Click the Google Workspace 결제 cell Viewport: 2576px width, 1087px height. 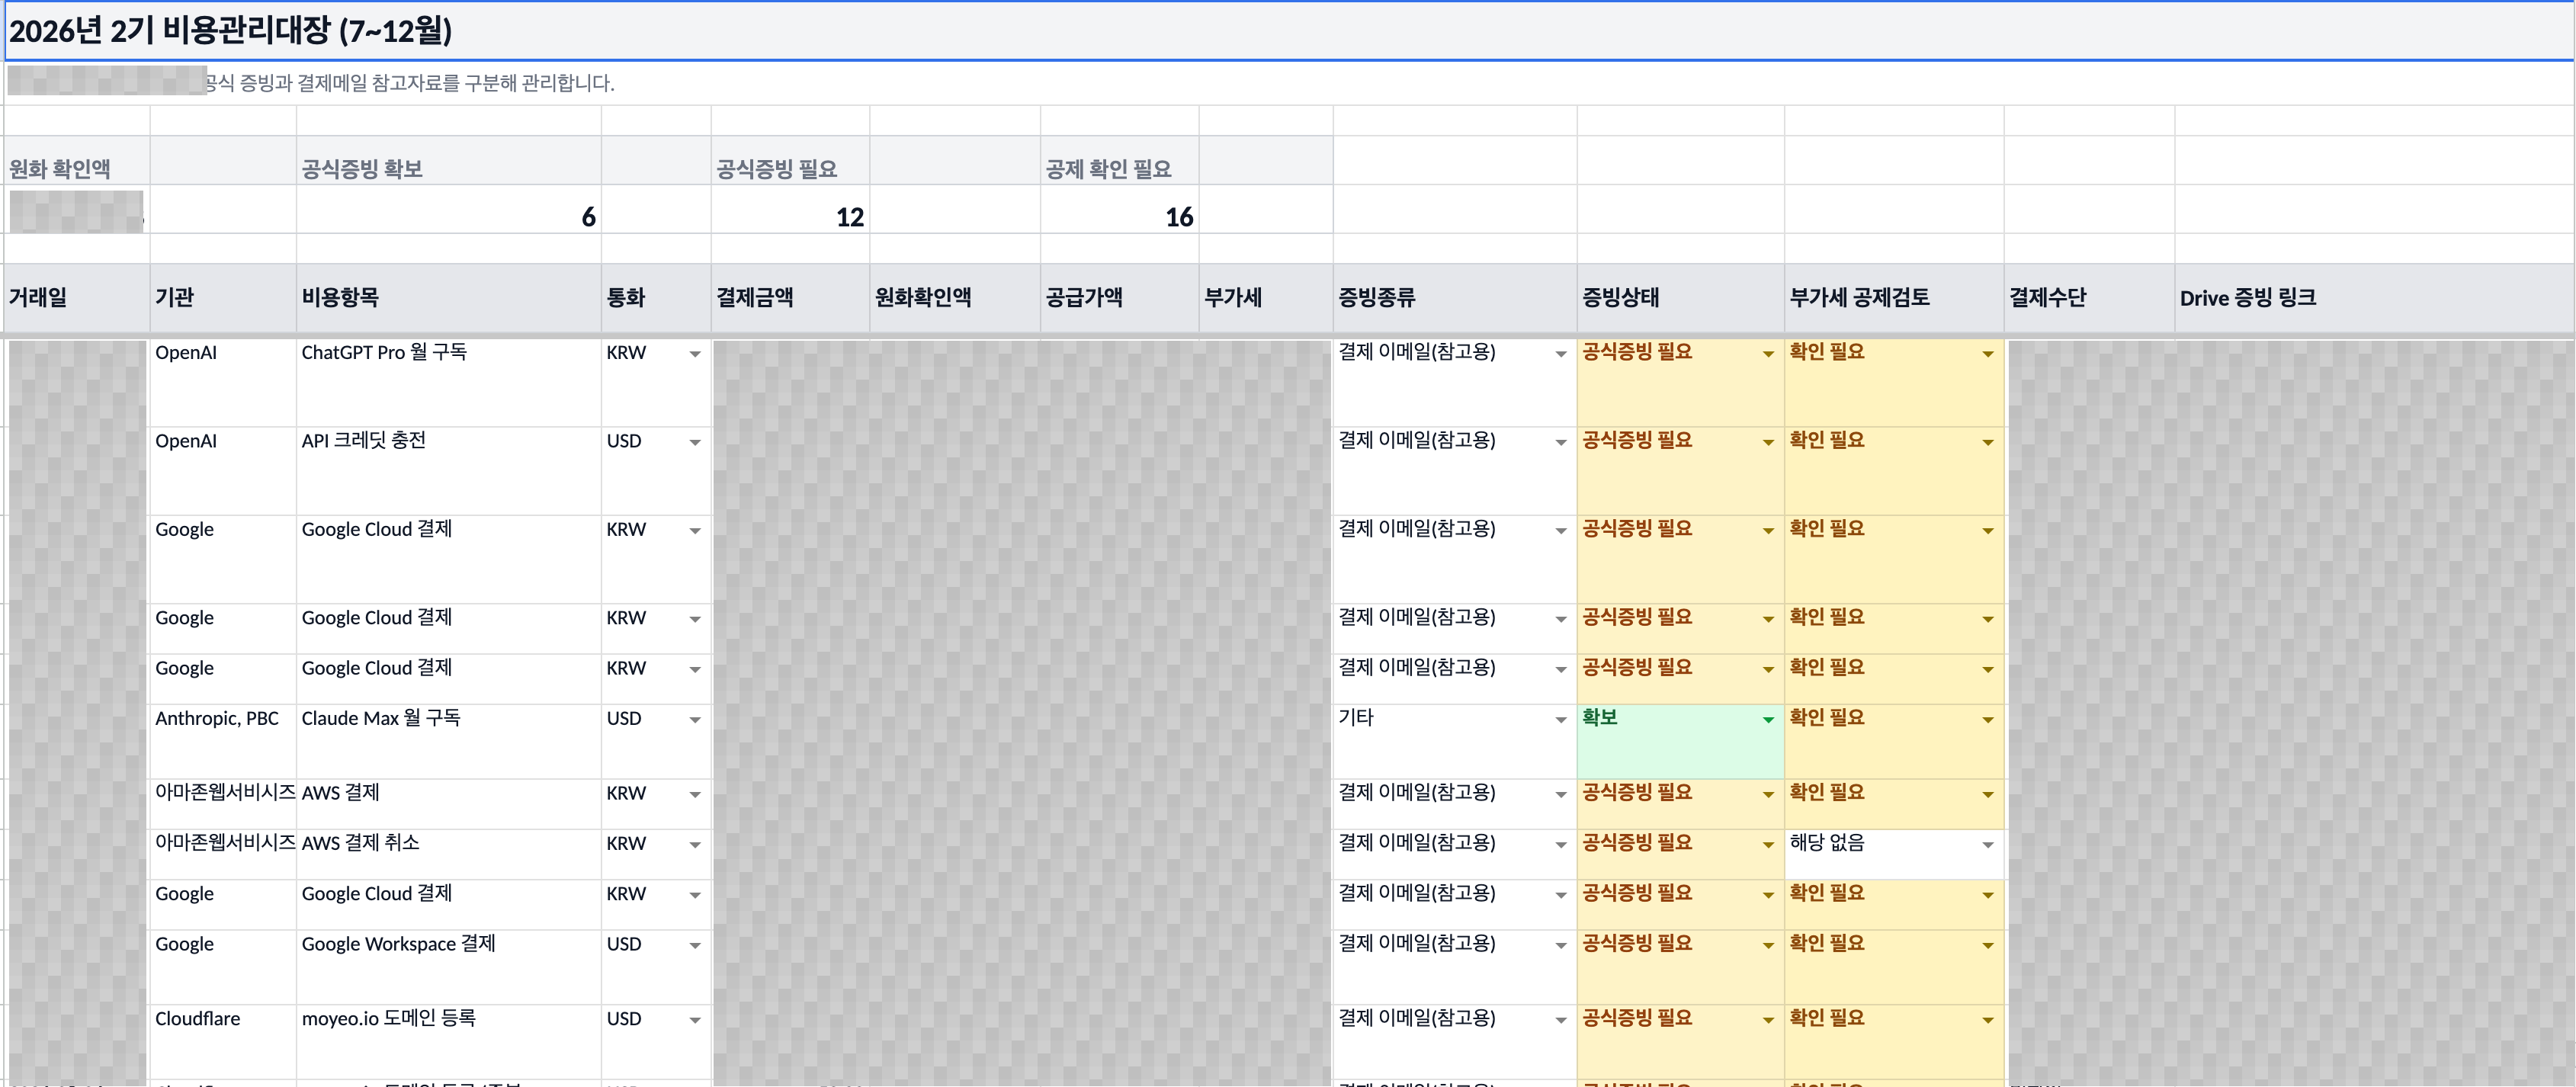click(448, 967)
